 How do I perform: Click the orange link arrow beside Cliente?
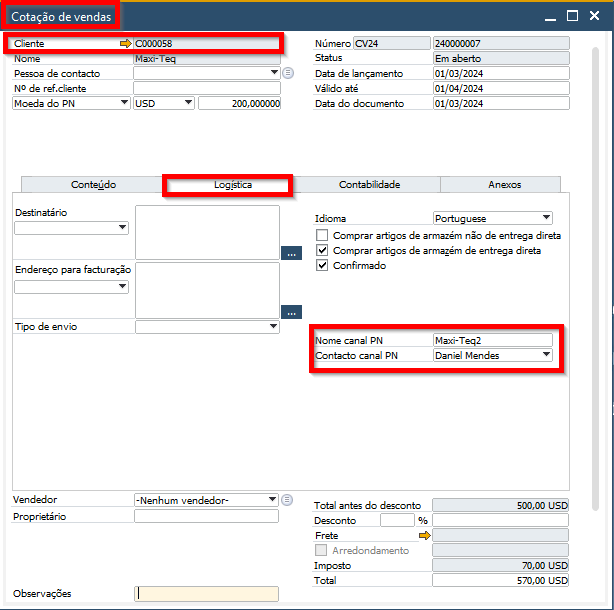click(x=126, y=44)
